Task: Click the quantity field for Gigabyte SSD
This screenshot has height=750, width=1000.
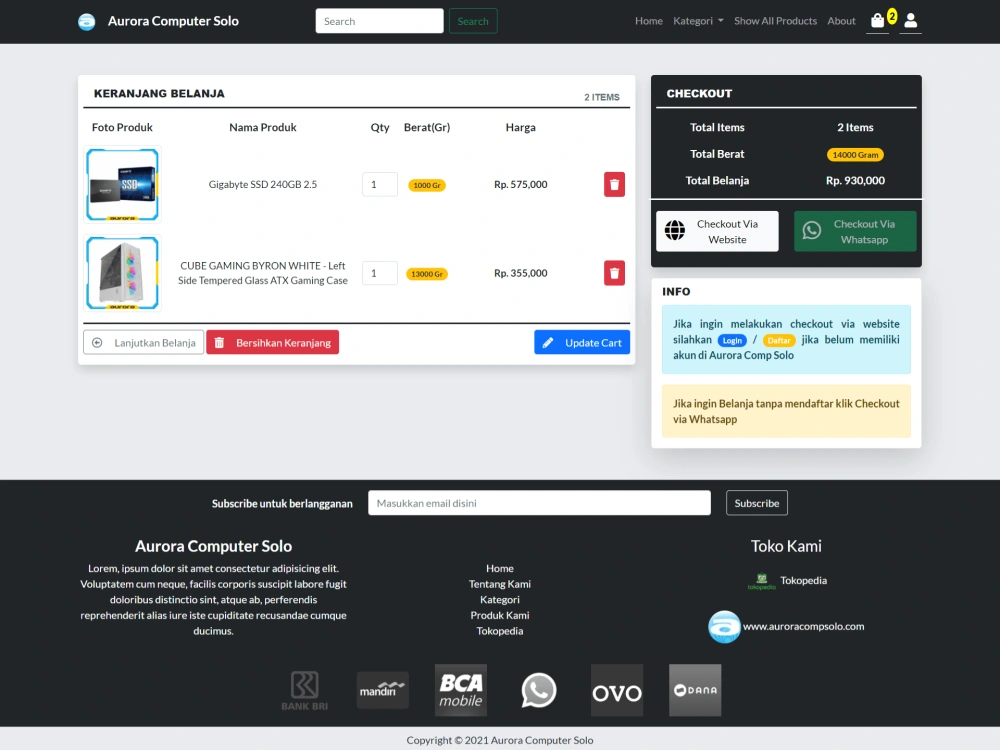Action: pos(380,184)
